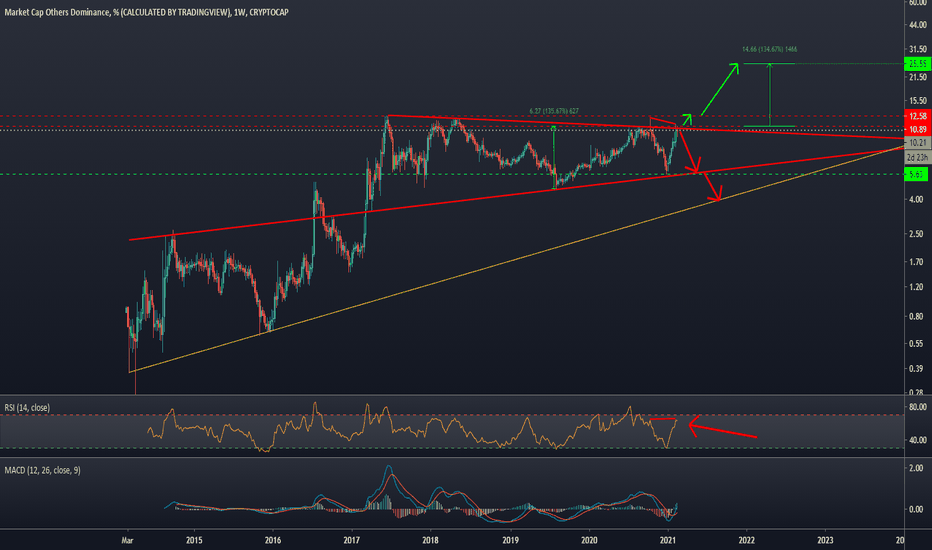Image resolution: width=932 pixels, height=550 pixels.
Task: Click the 21.50 value on price axis
Action: pyautogui.click(x=917, y=77)
